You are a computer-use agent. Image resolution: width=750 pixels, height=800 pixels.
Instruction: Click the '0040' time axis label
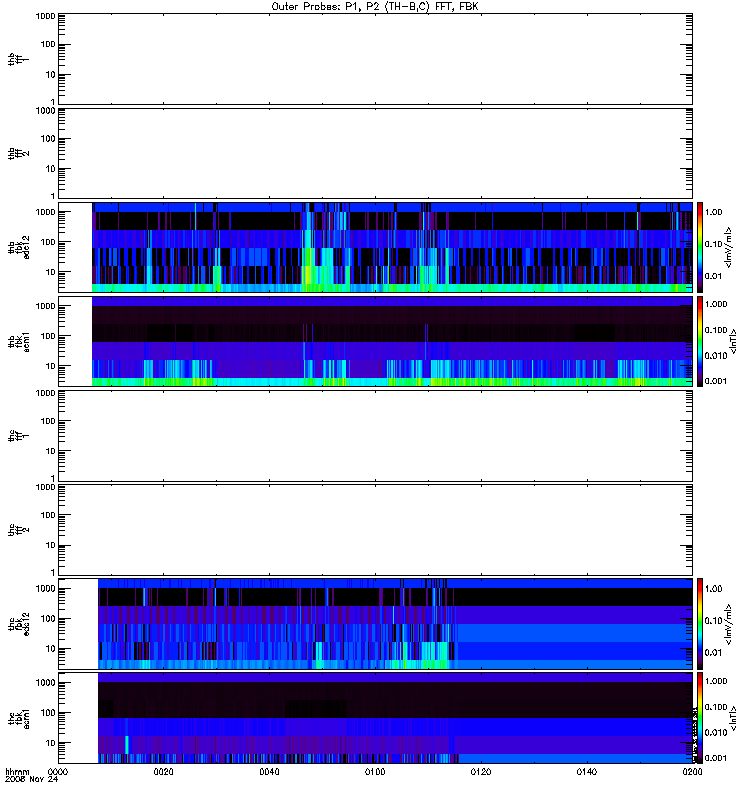[x=269, y=772]
